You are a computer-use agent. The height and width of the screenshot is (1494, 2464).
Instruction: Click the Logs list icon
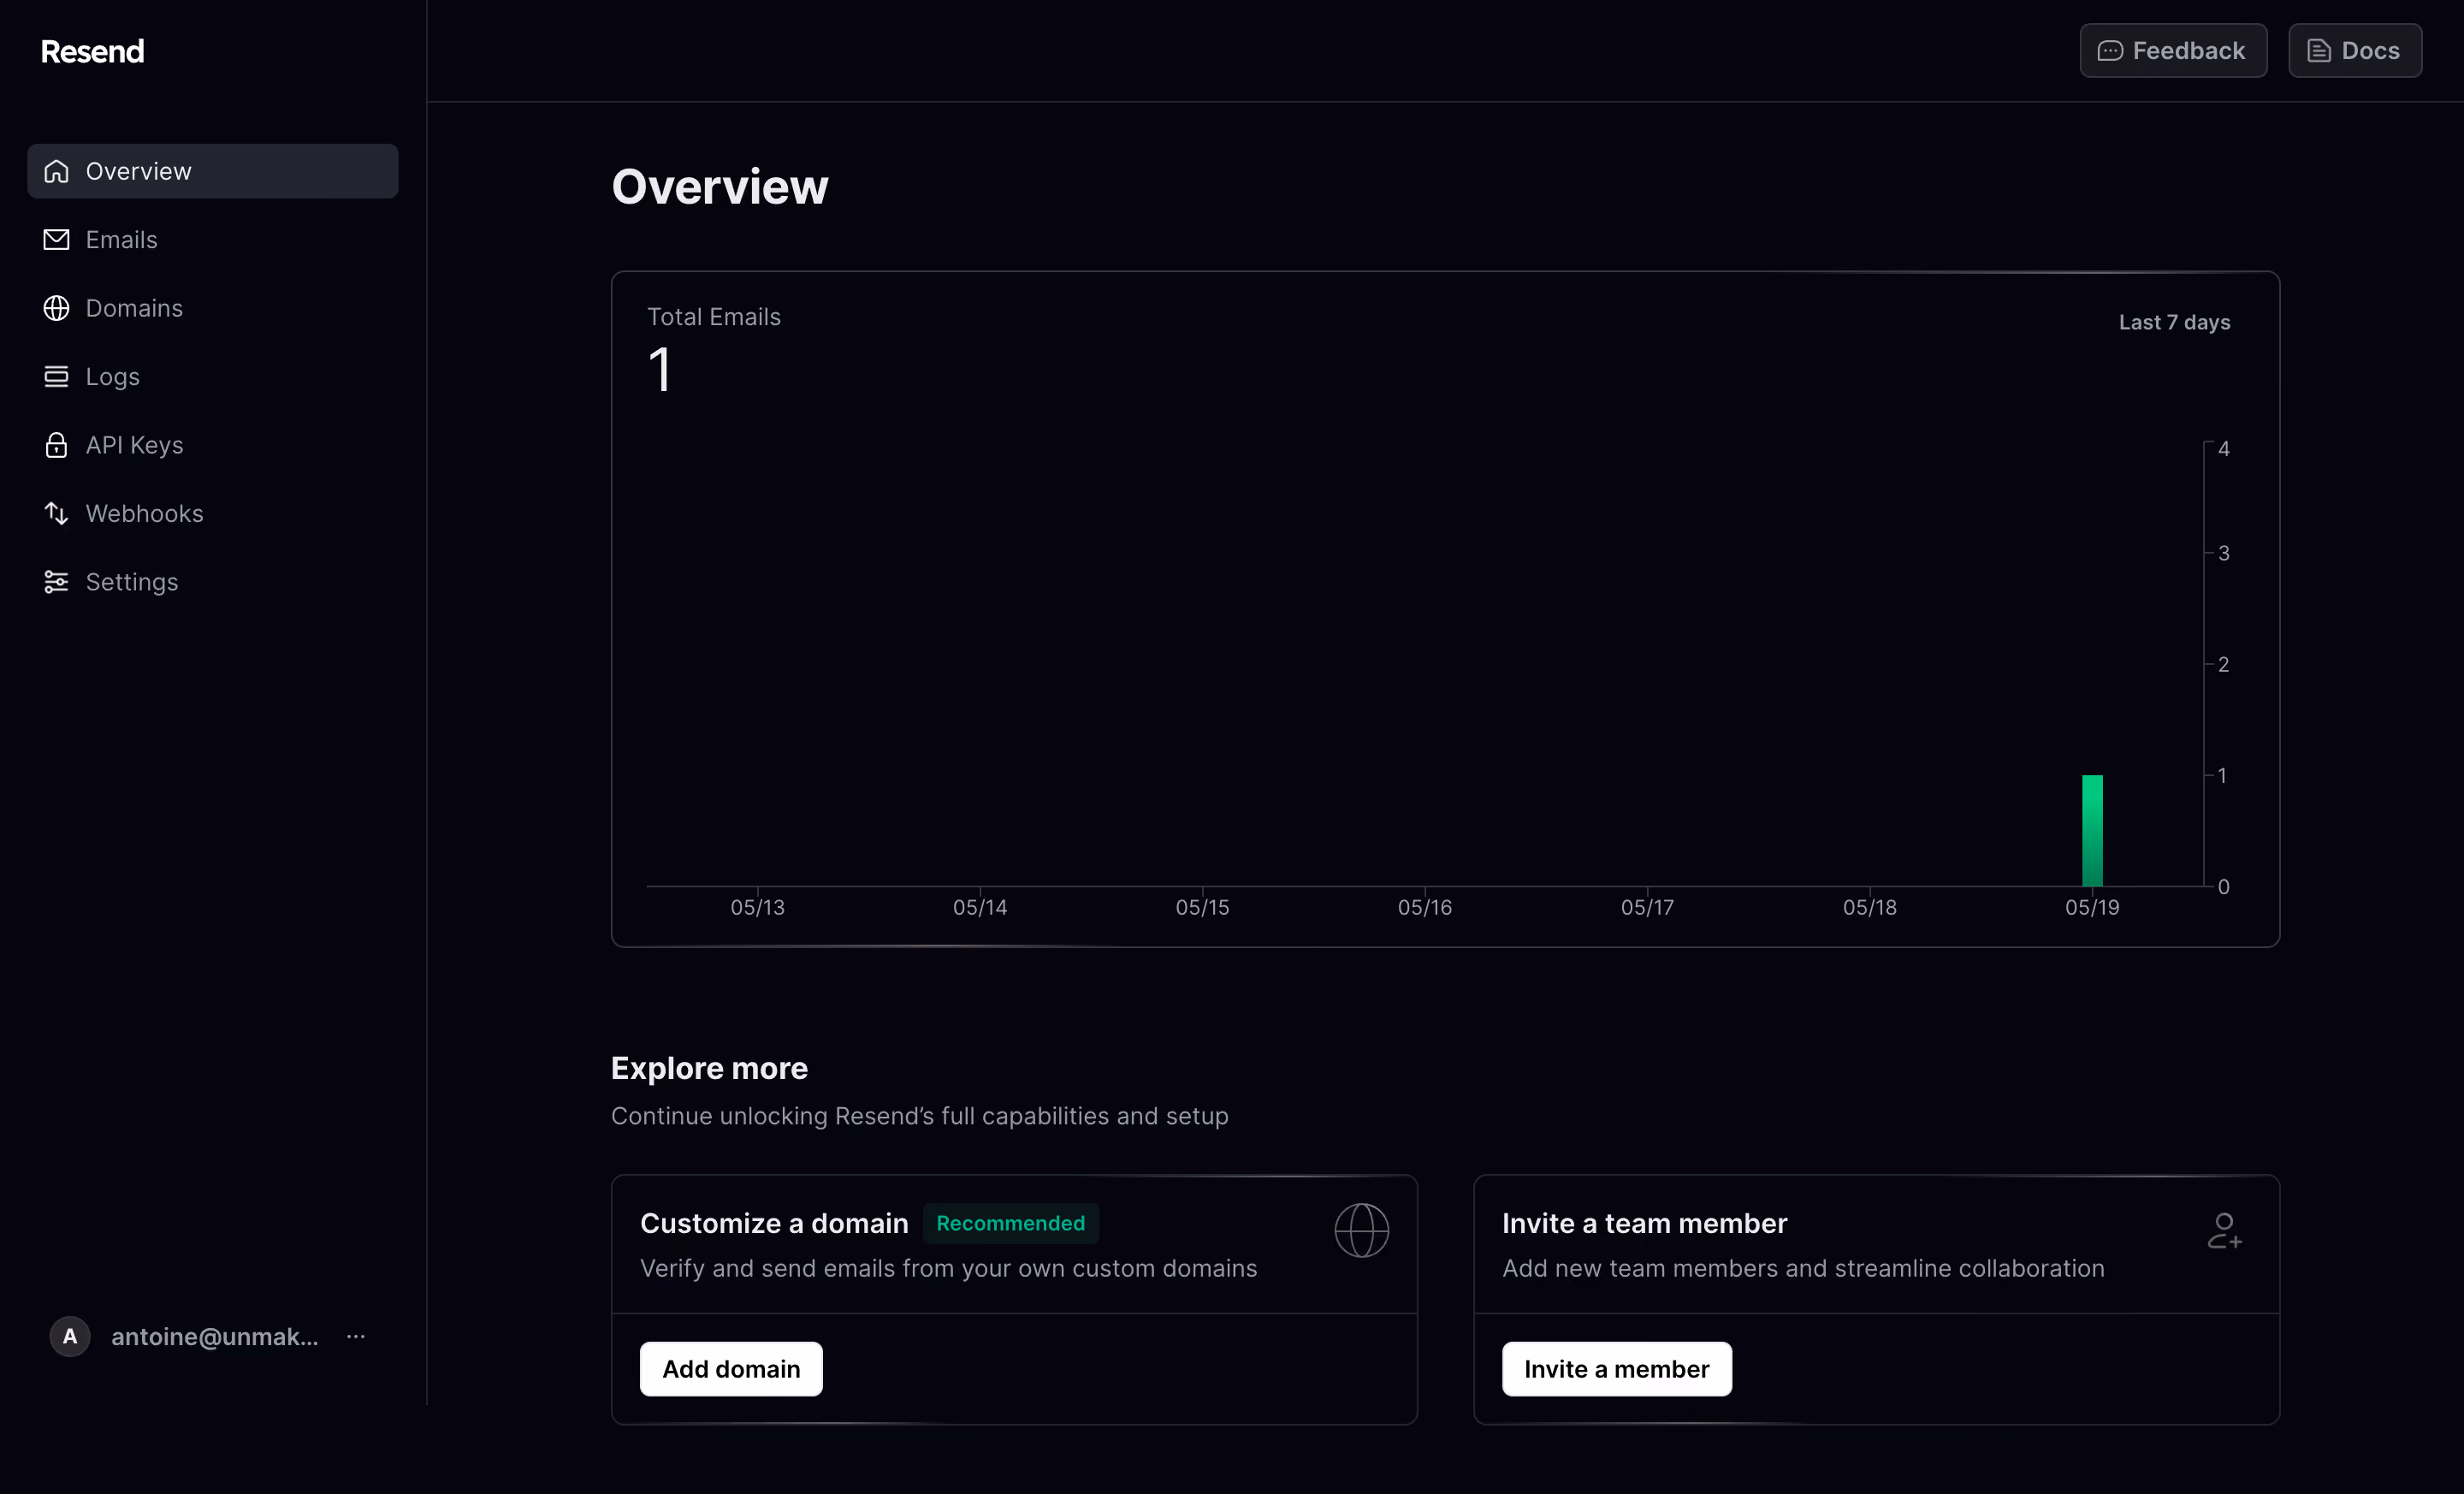click(x=56, y=376)
